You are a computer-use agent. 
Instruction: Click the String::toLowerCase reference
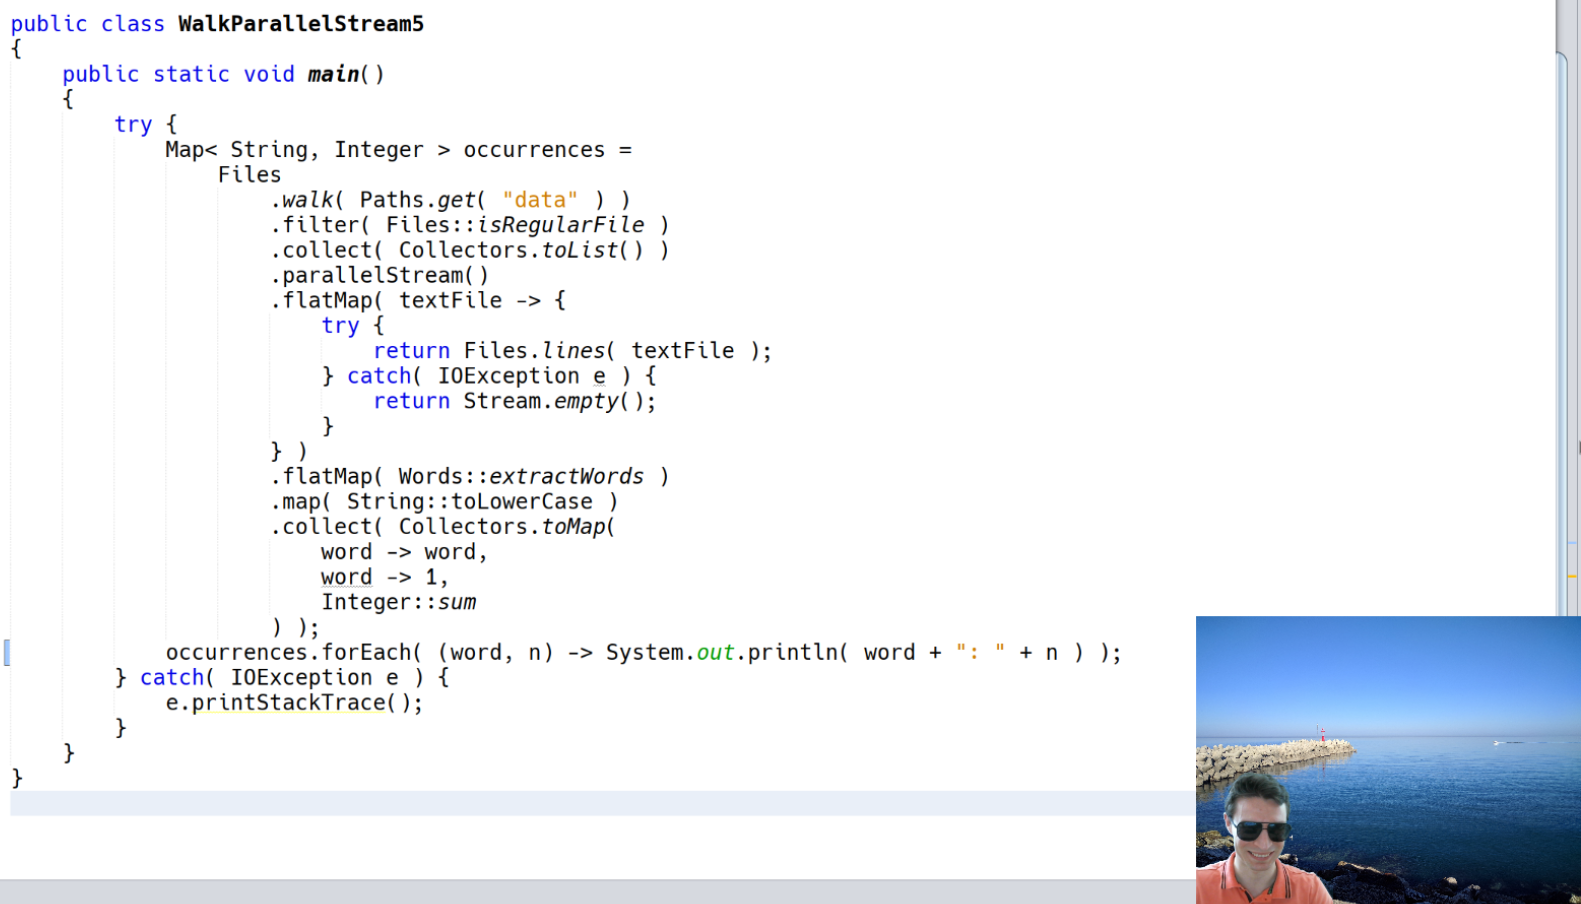click(470, 502)
